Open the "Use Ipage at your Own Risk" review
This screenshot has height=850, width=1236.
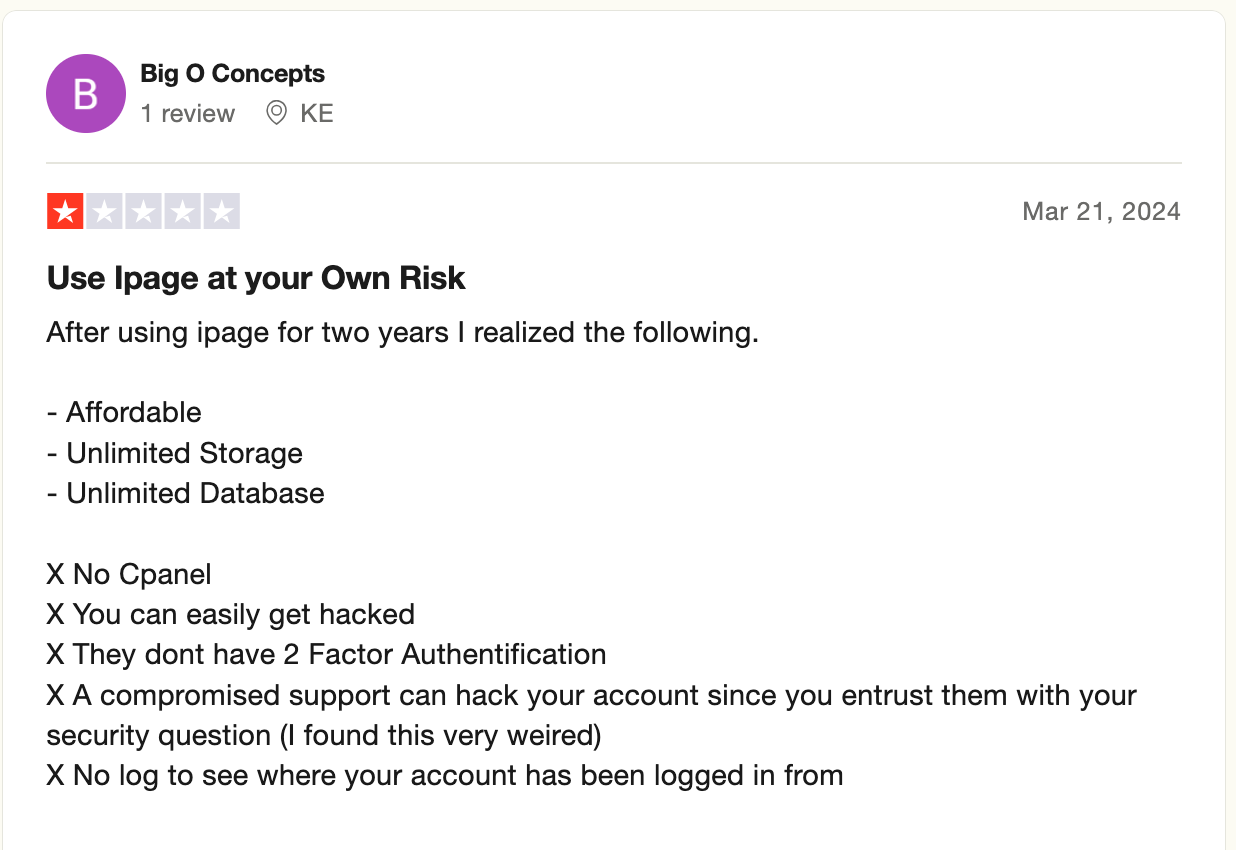click(x=256, y=278)
